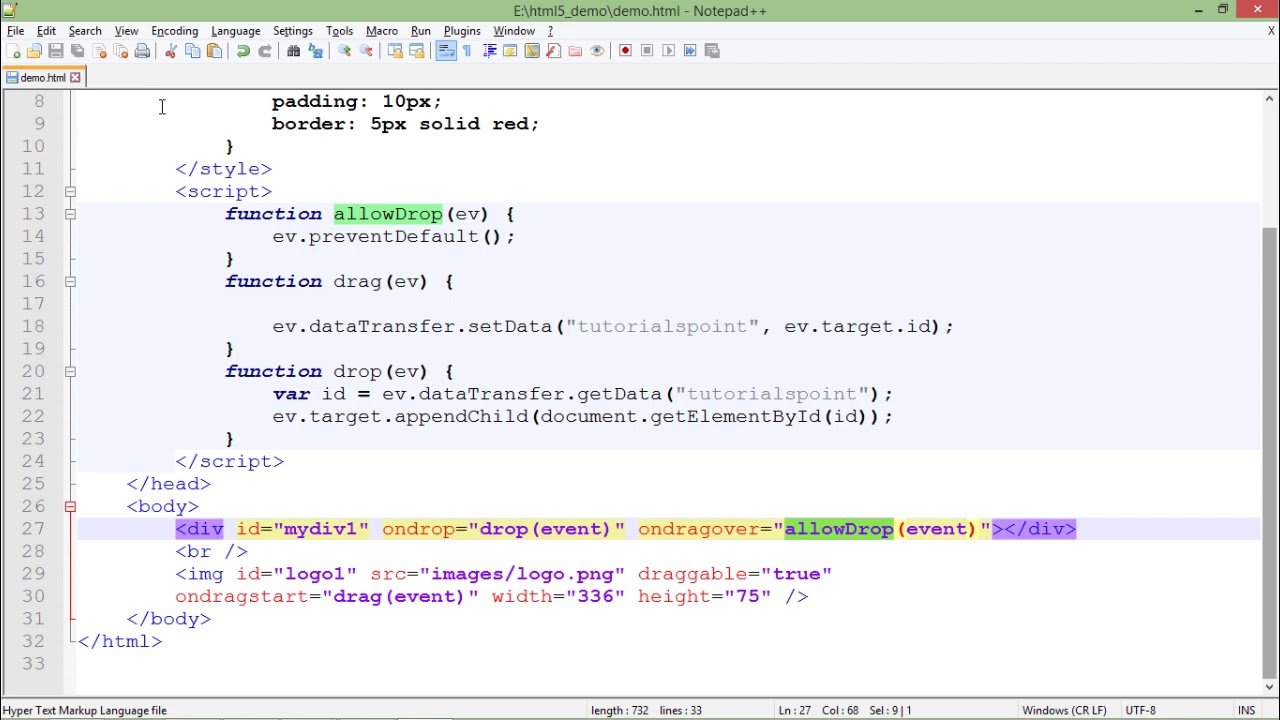Open the Function List panel icon

click(x=553, y=51)
